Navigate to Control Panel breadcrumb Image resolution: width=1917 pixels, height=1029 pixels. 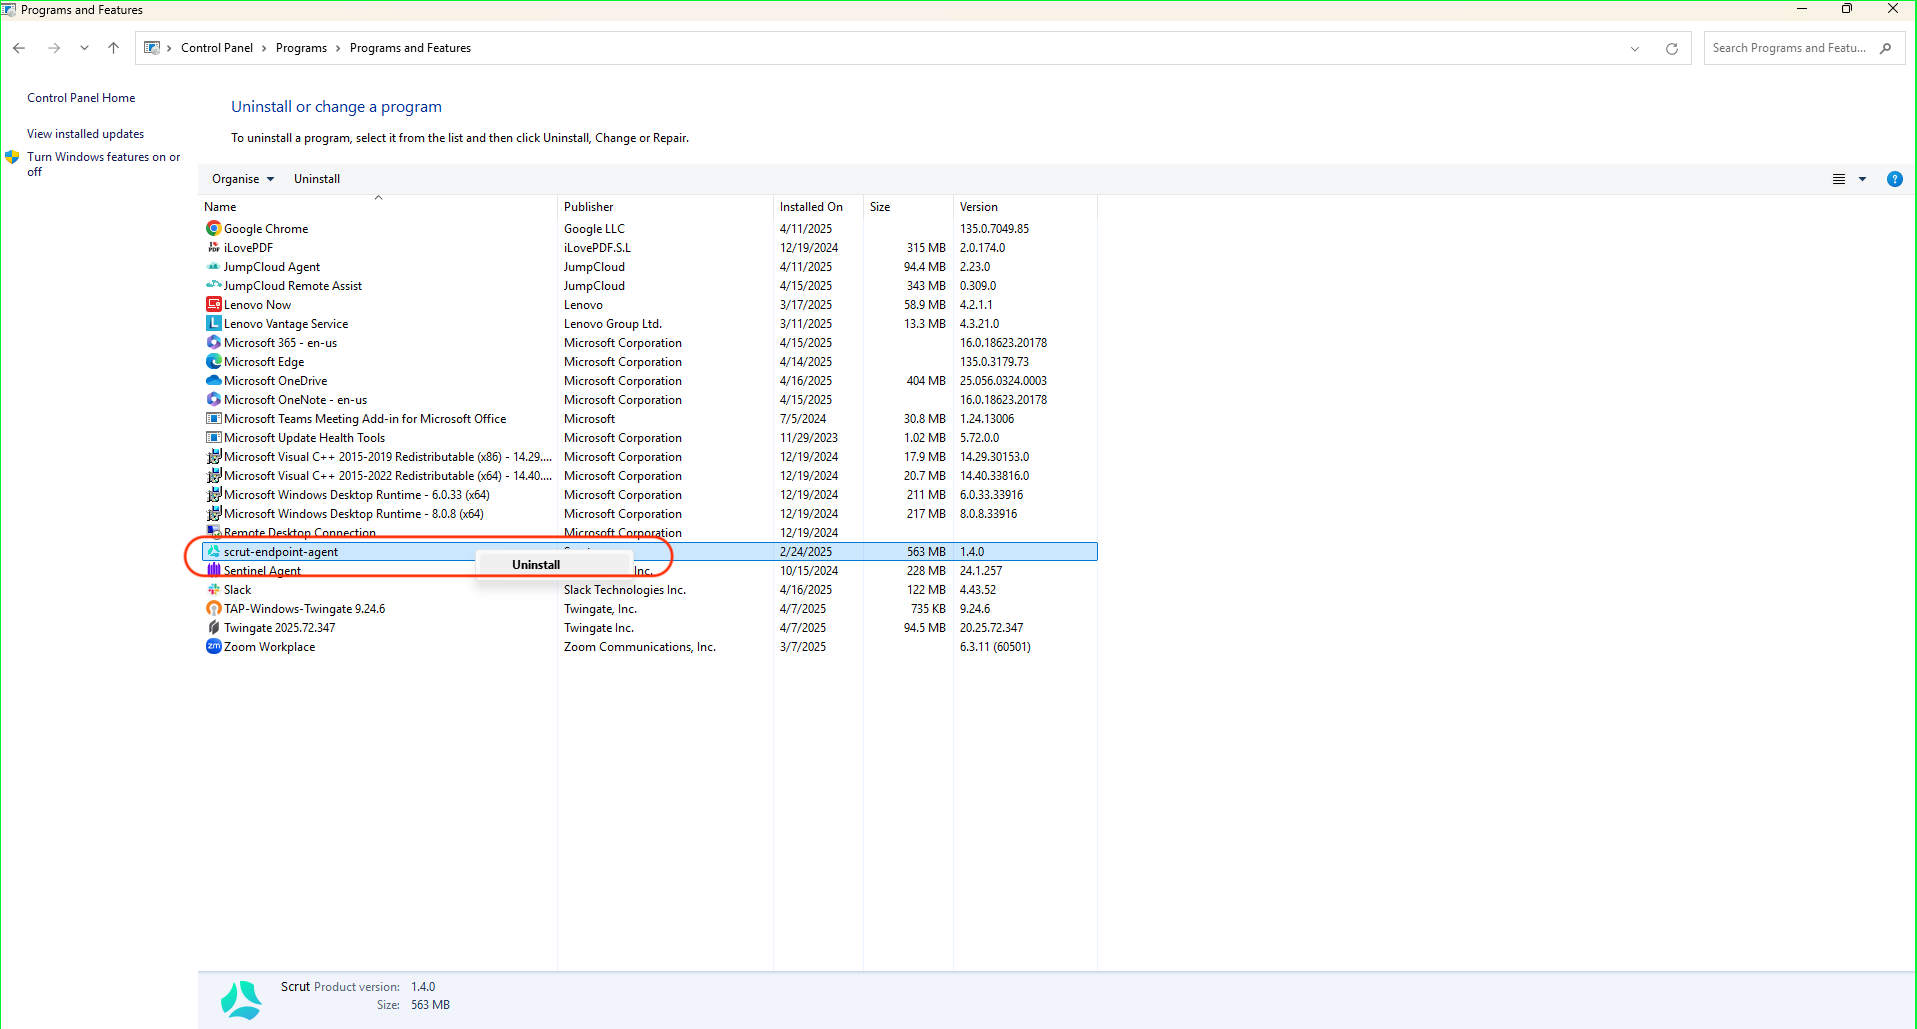coord(217,48)
